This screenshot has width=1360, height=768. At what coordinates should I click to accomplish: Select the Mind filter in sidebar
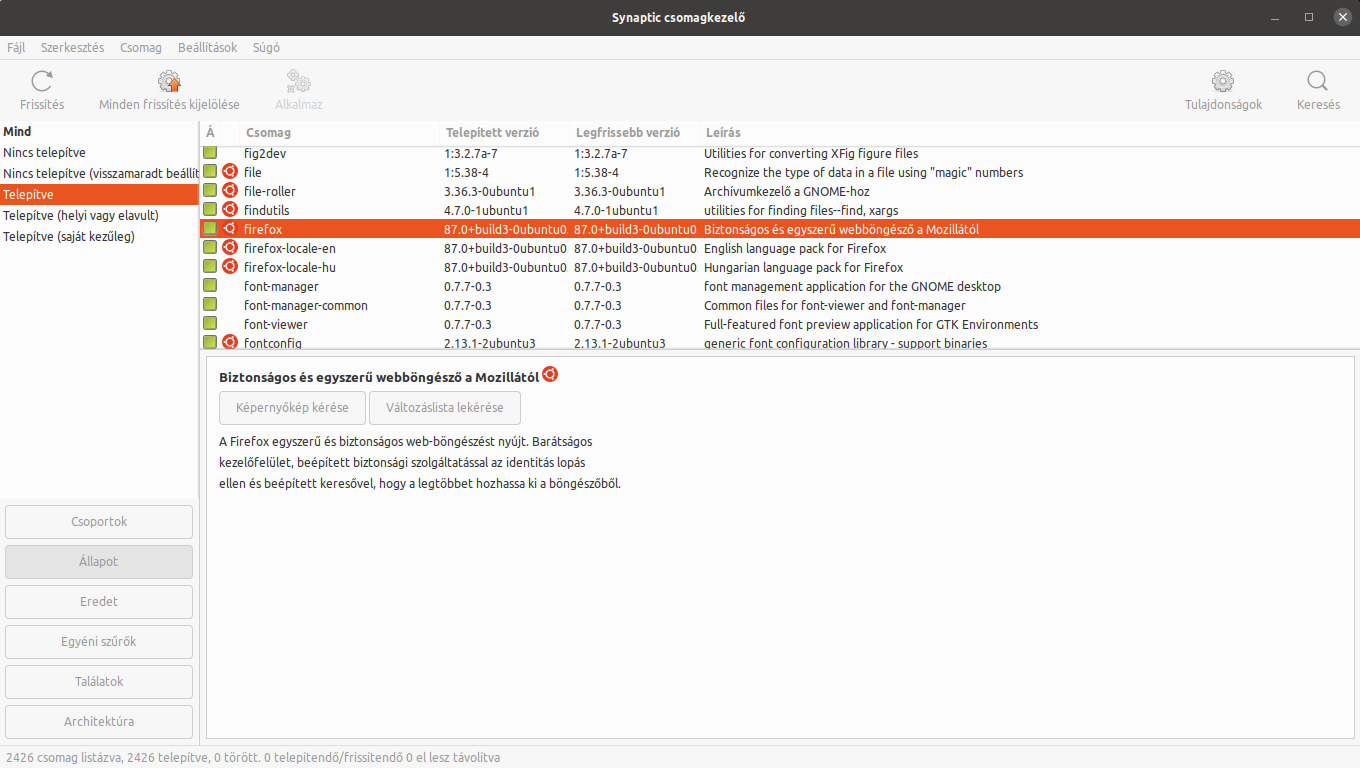coord(99,132)
